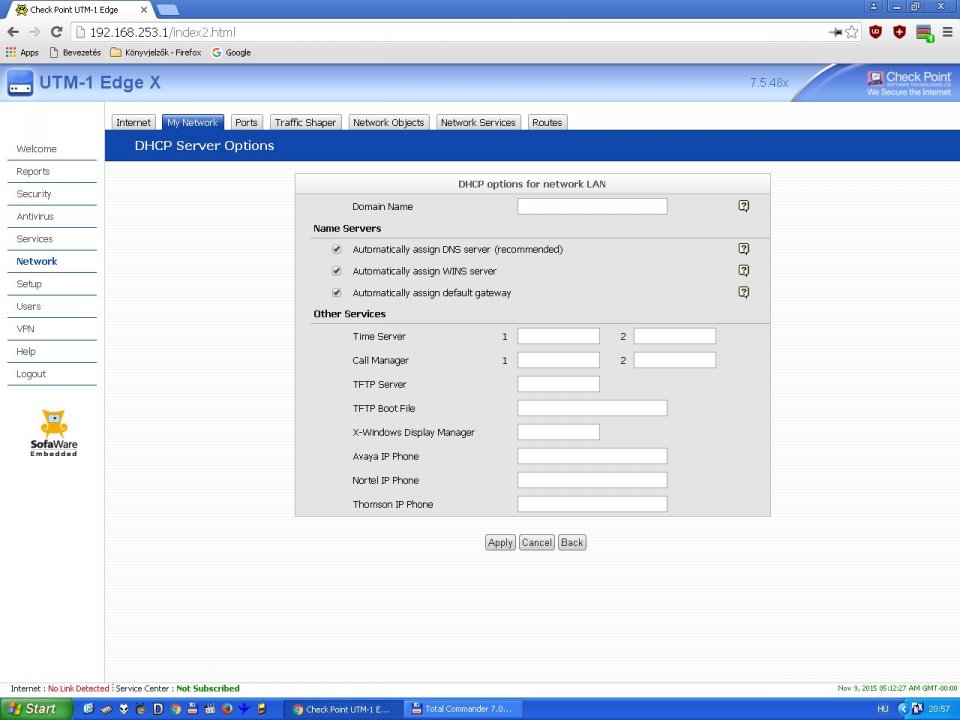Focus the TFTP Boot File input field

[592, 408]
